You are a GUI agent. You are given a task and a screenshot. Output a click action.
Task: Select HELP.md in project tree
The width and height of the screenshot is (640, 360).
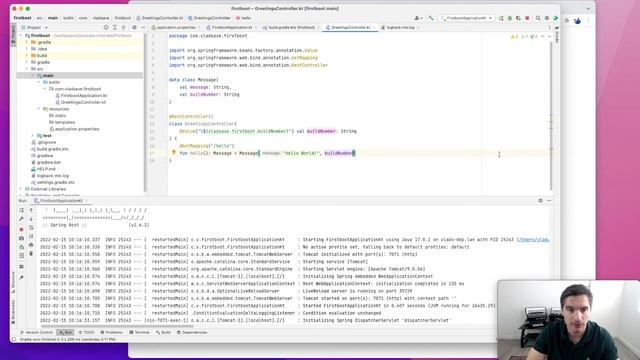tap(43, 169)
